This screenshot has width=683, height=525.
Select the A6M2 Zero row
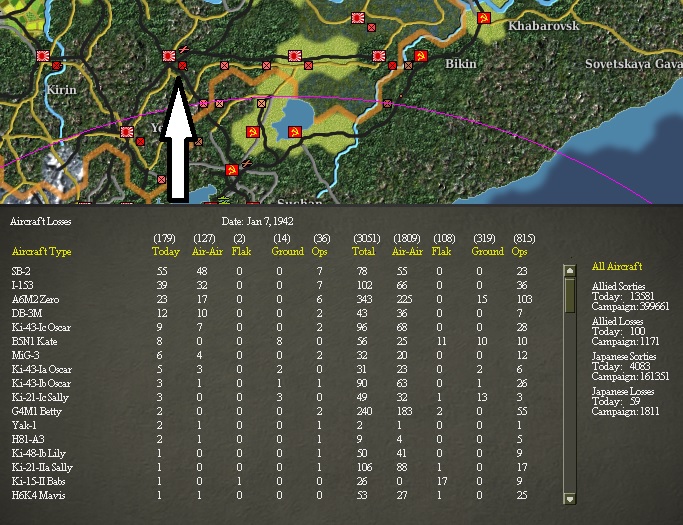point(270,299)
